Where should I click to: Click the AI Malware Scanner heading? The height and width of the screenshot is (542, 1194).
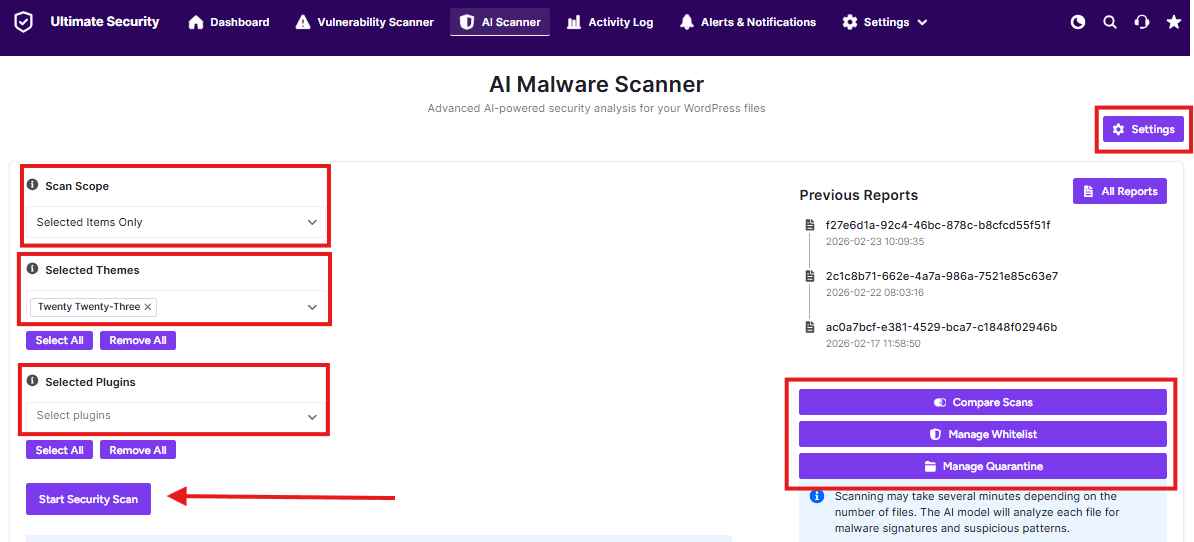[x=596, y=84]
